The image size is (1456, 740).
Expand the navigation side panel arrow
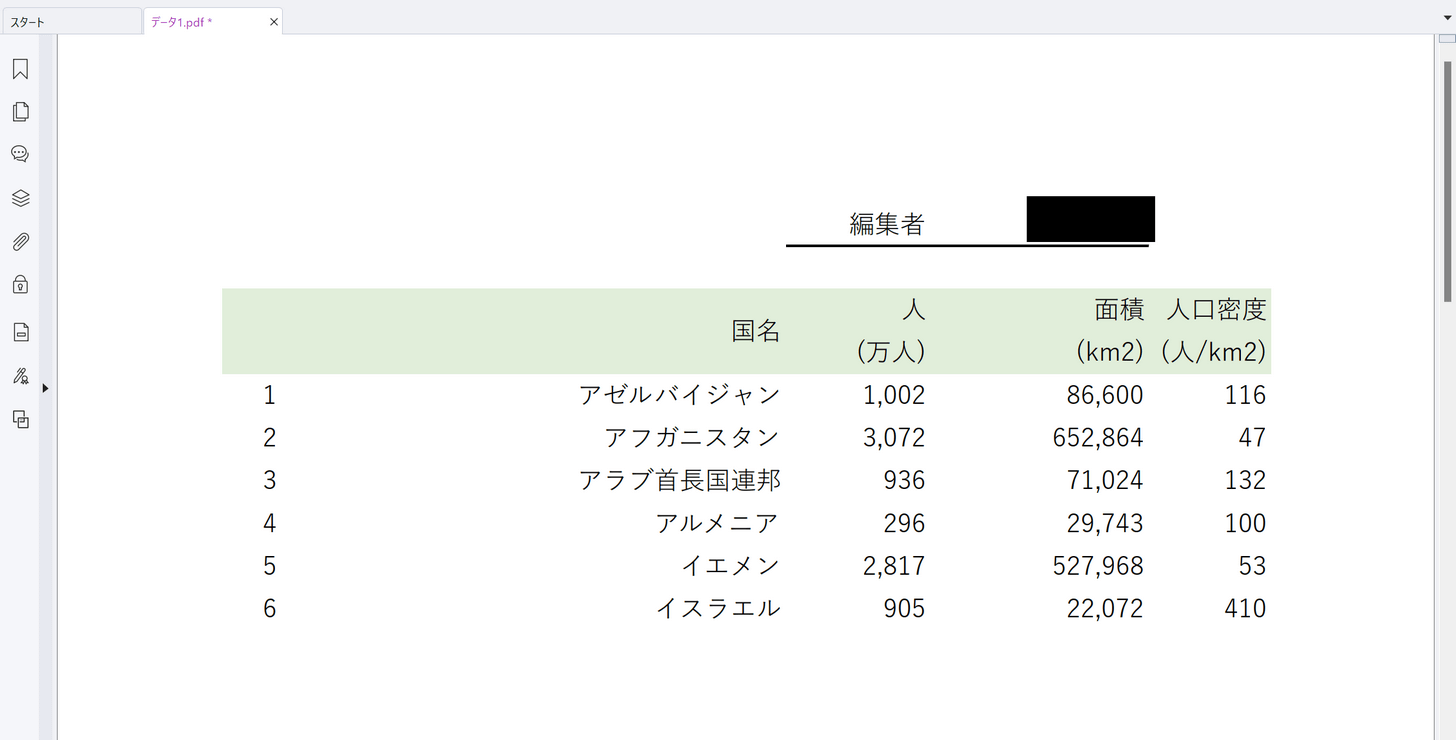[x=45, y=388]
